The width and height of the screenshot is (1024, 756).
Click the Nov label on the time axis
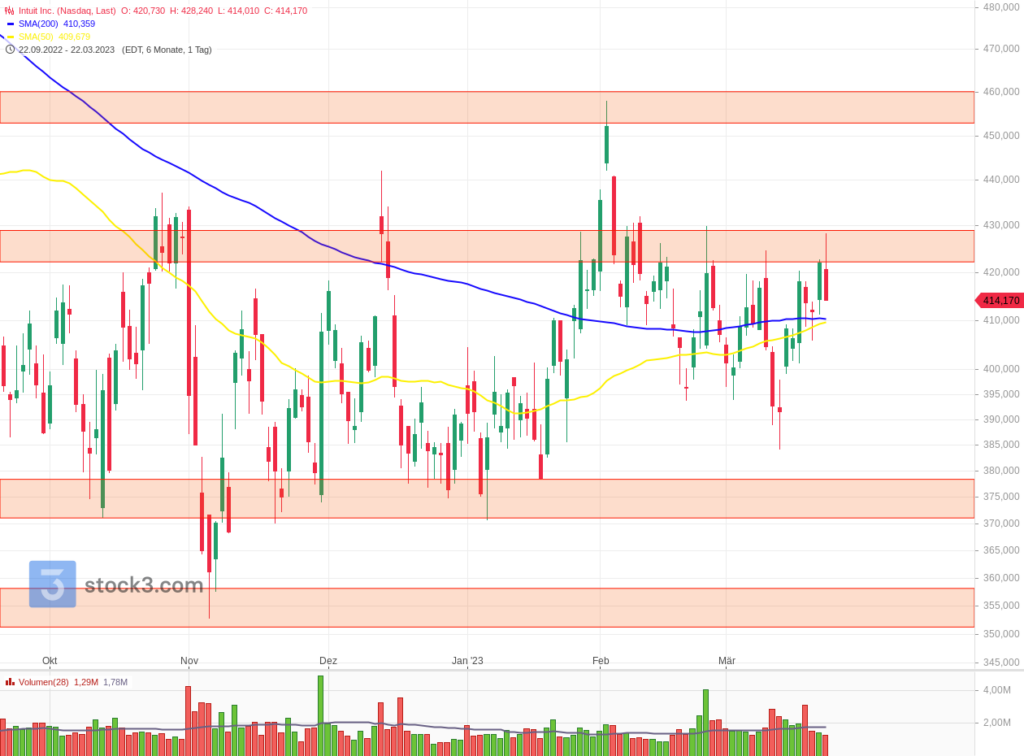coord(189,661)
